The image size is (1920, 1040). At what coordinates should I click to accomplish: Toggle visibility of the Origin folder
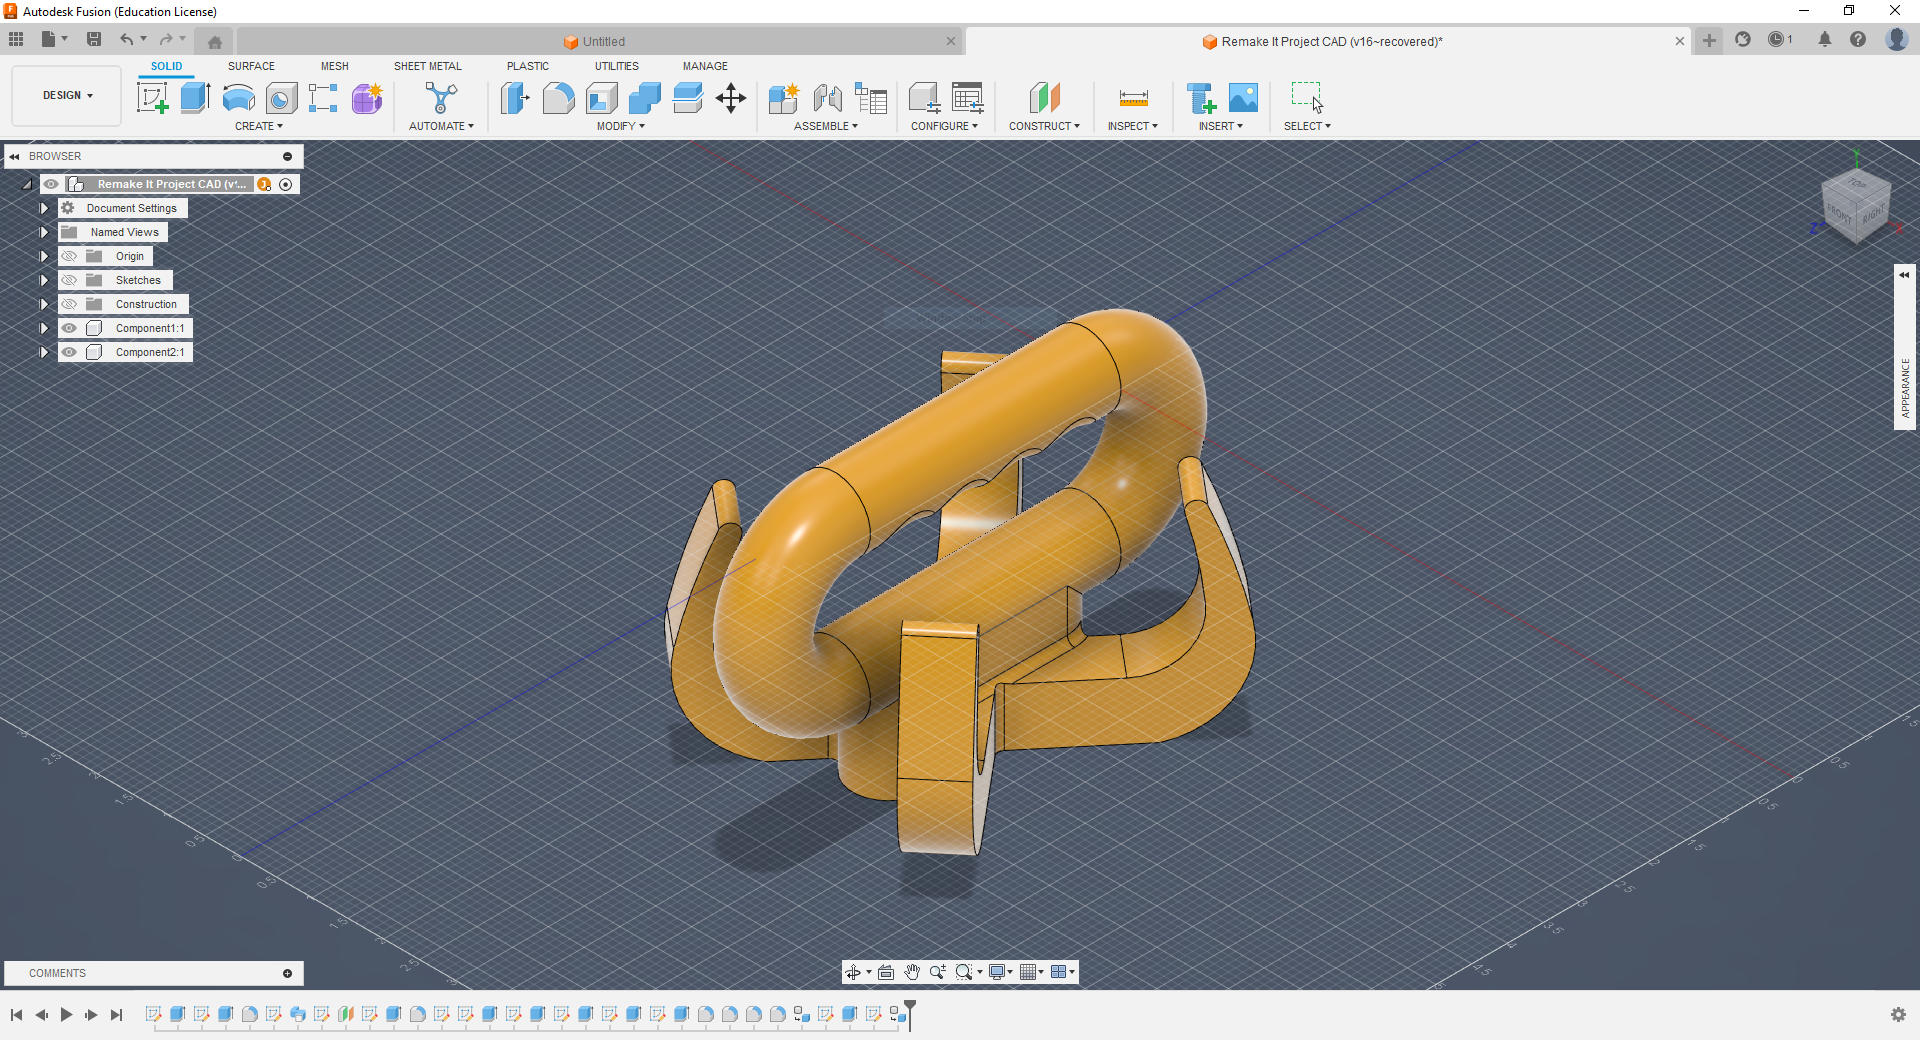pos(69,256)
